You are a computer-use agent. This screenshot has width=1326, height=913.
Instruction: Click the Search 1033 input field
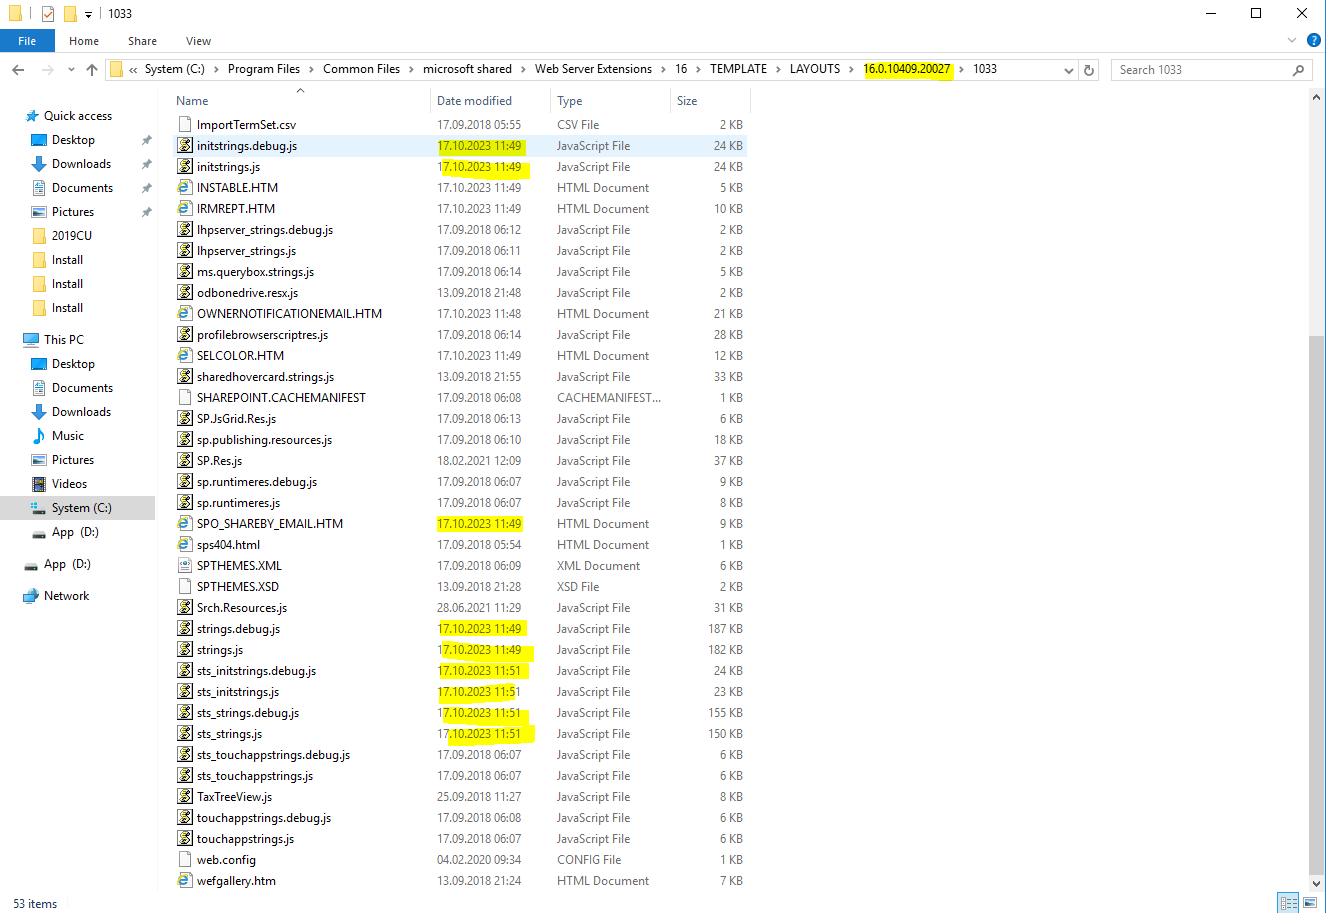coord(1200,70)
